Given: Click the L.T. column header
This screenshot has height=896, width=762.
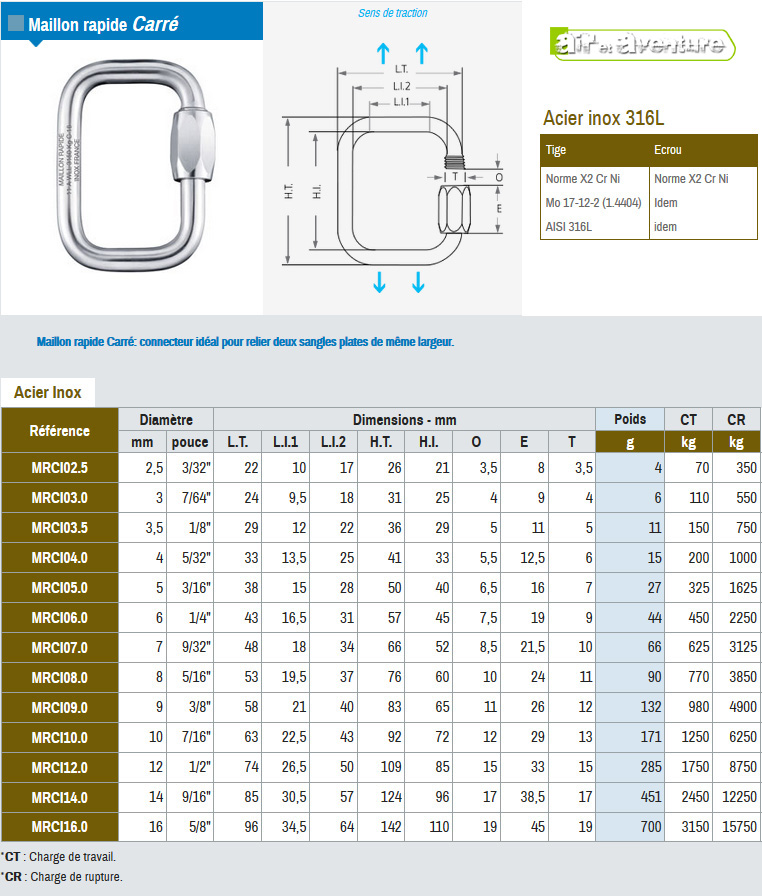Looking at the screenshot, I should tap(238, 442).
